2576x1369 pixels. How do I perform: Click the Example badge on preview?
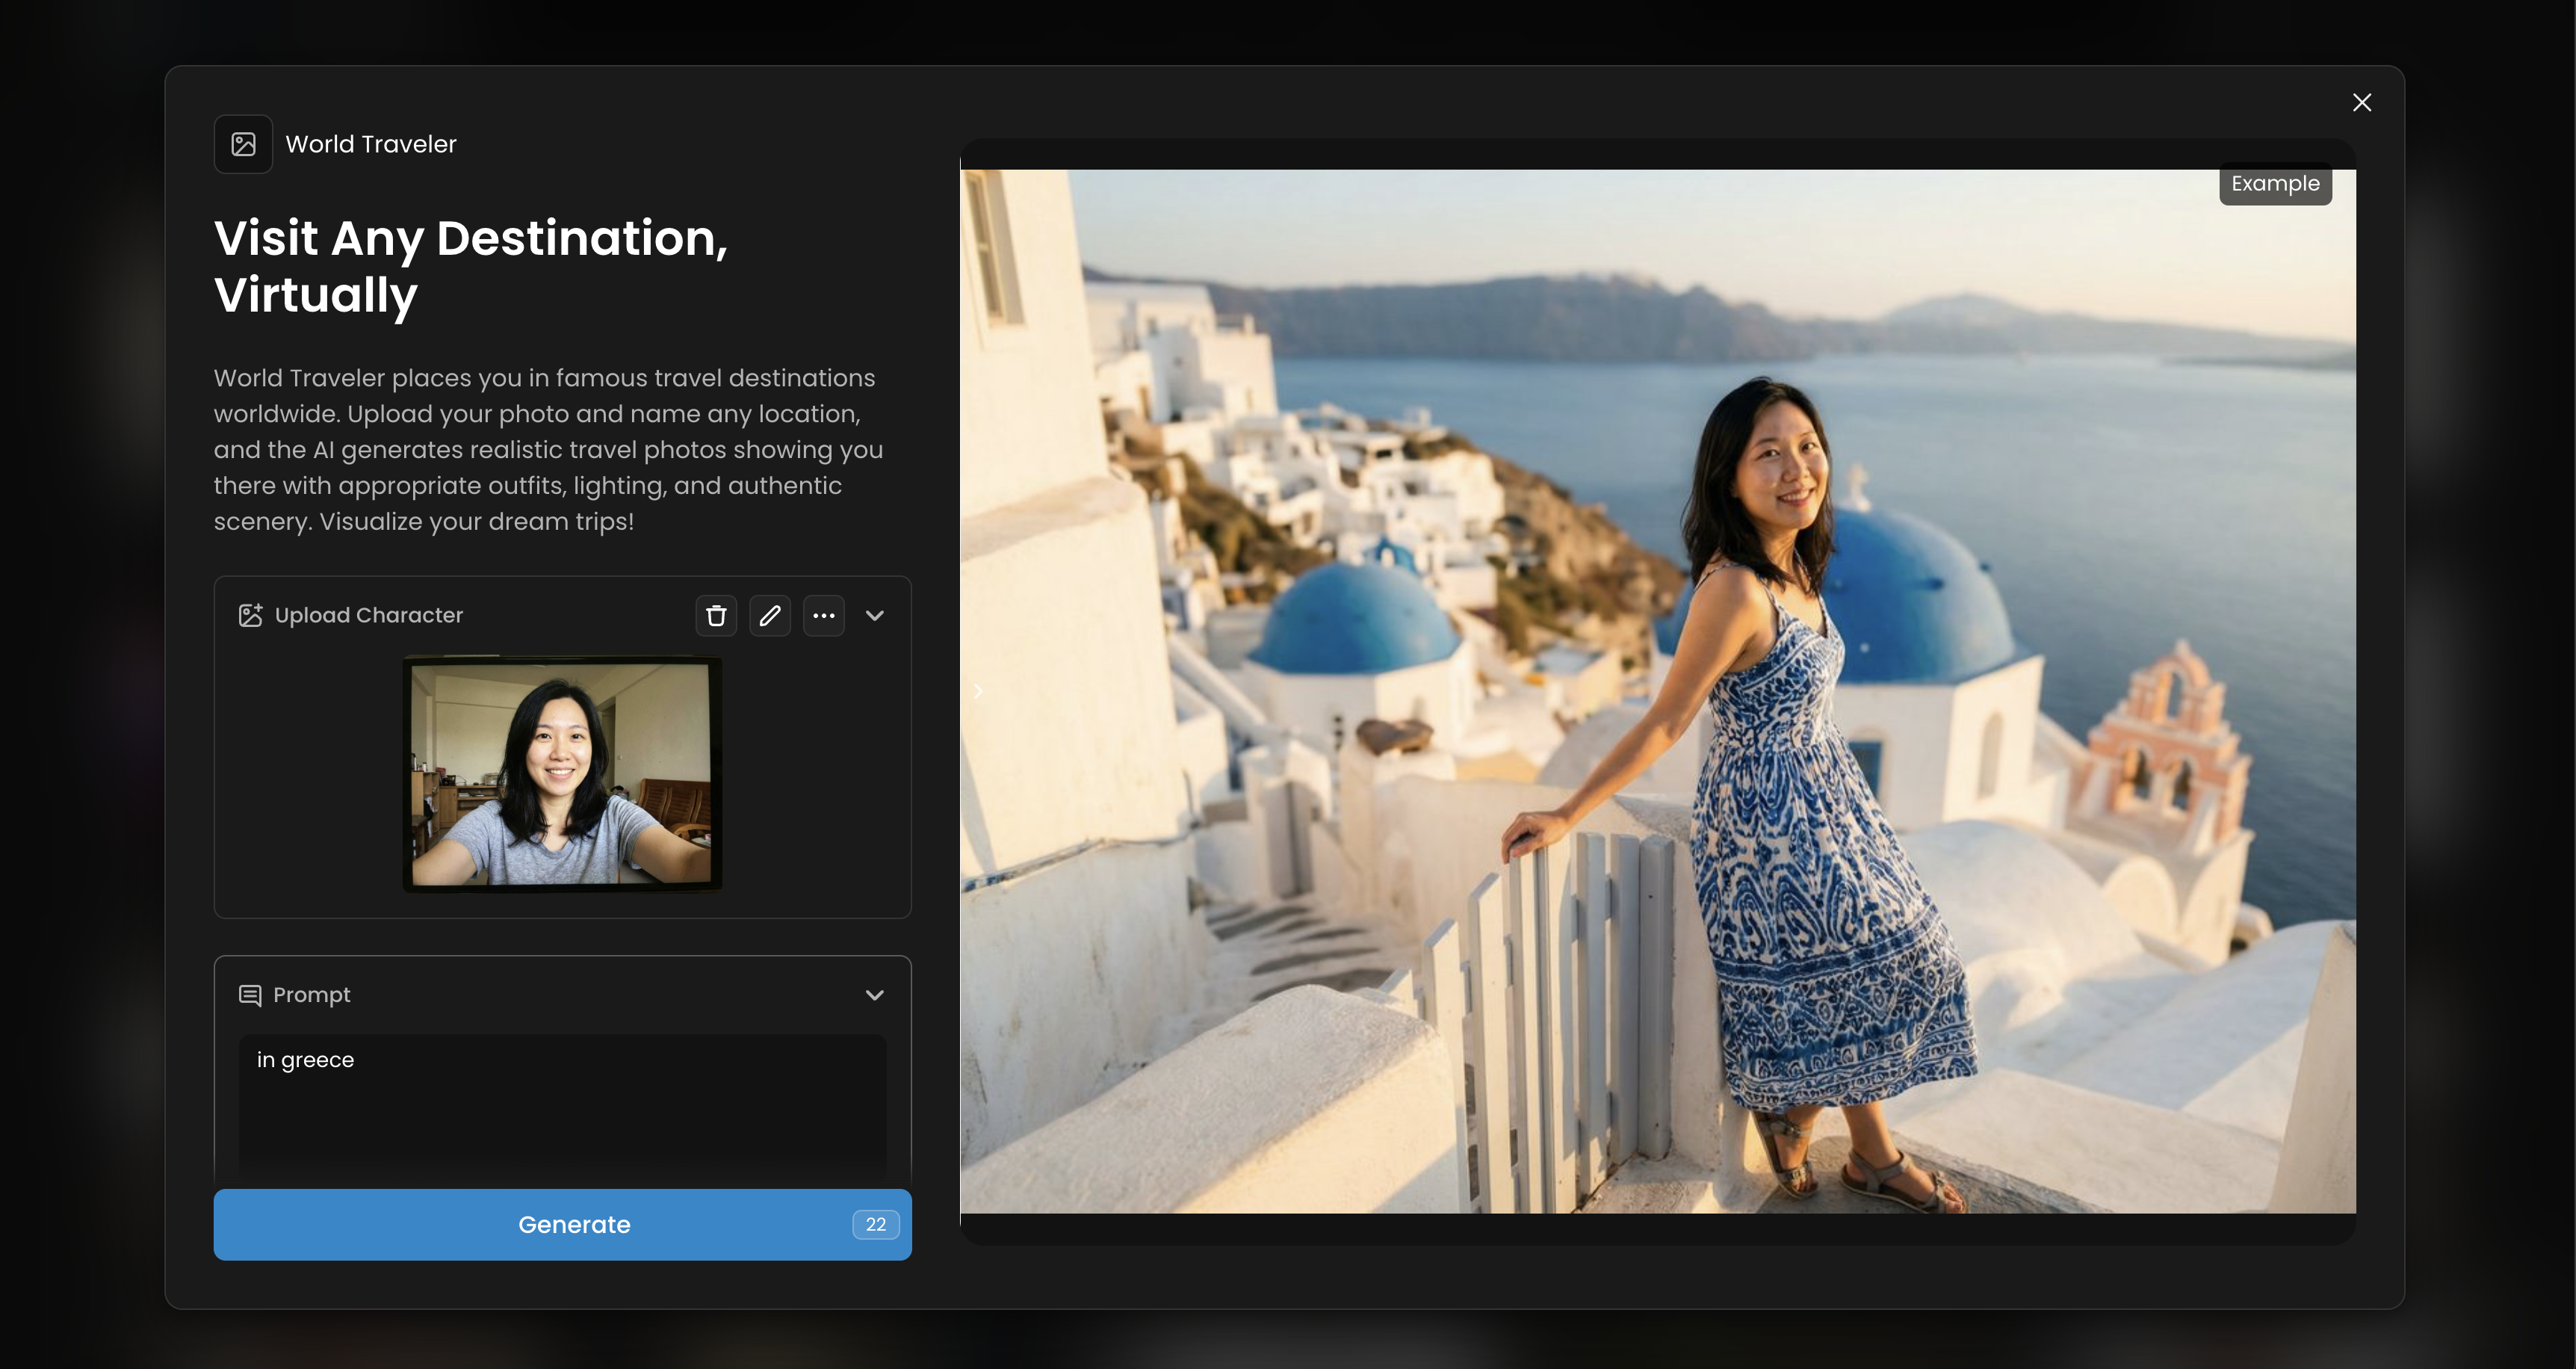2274,184
